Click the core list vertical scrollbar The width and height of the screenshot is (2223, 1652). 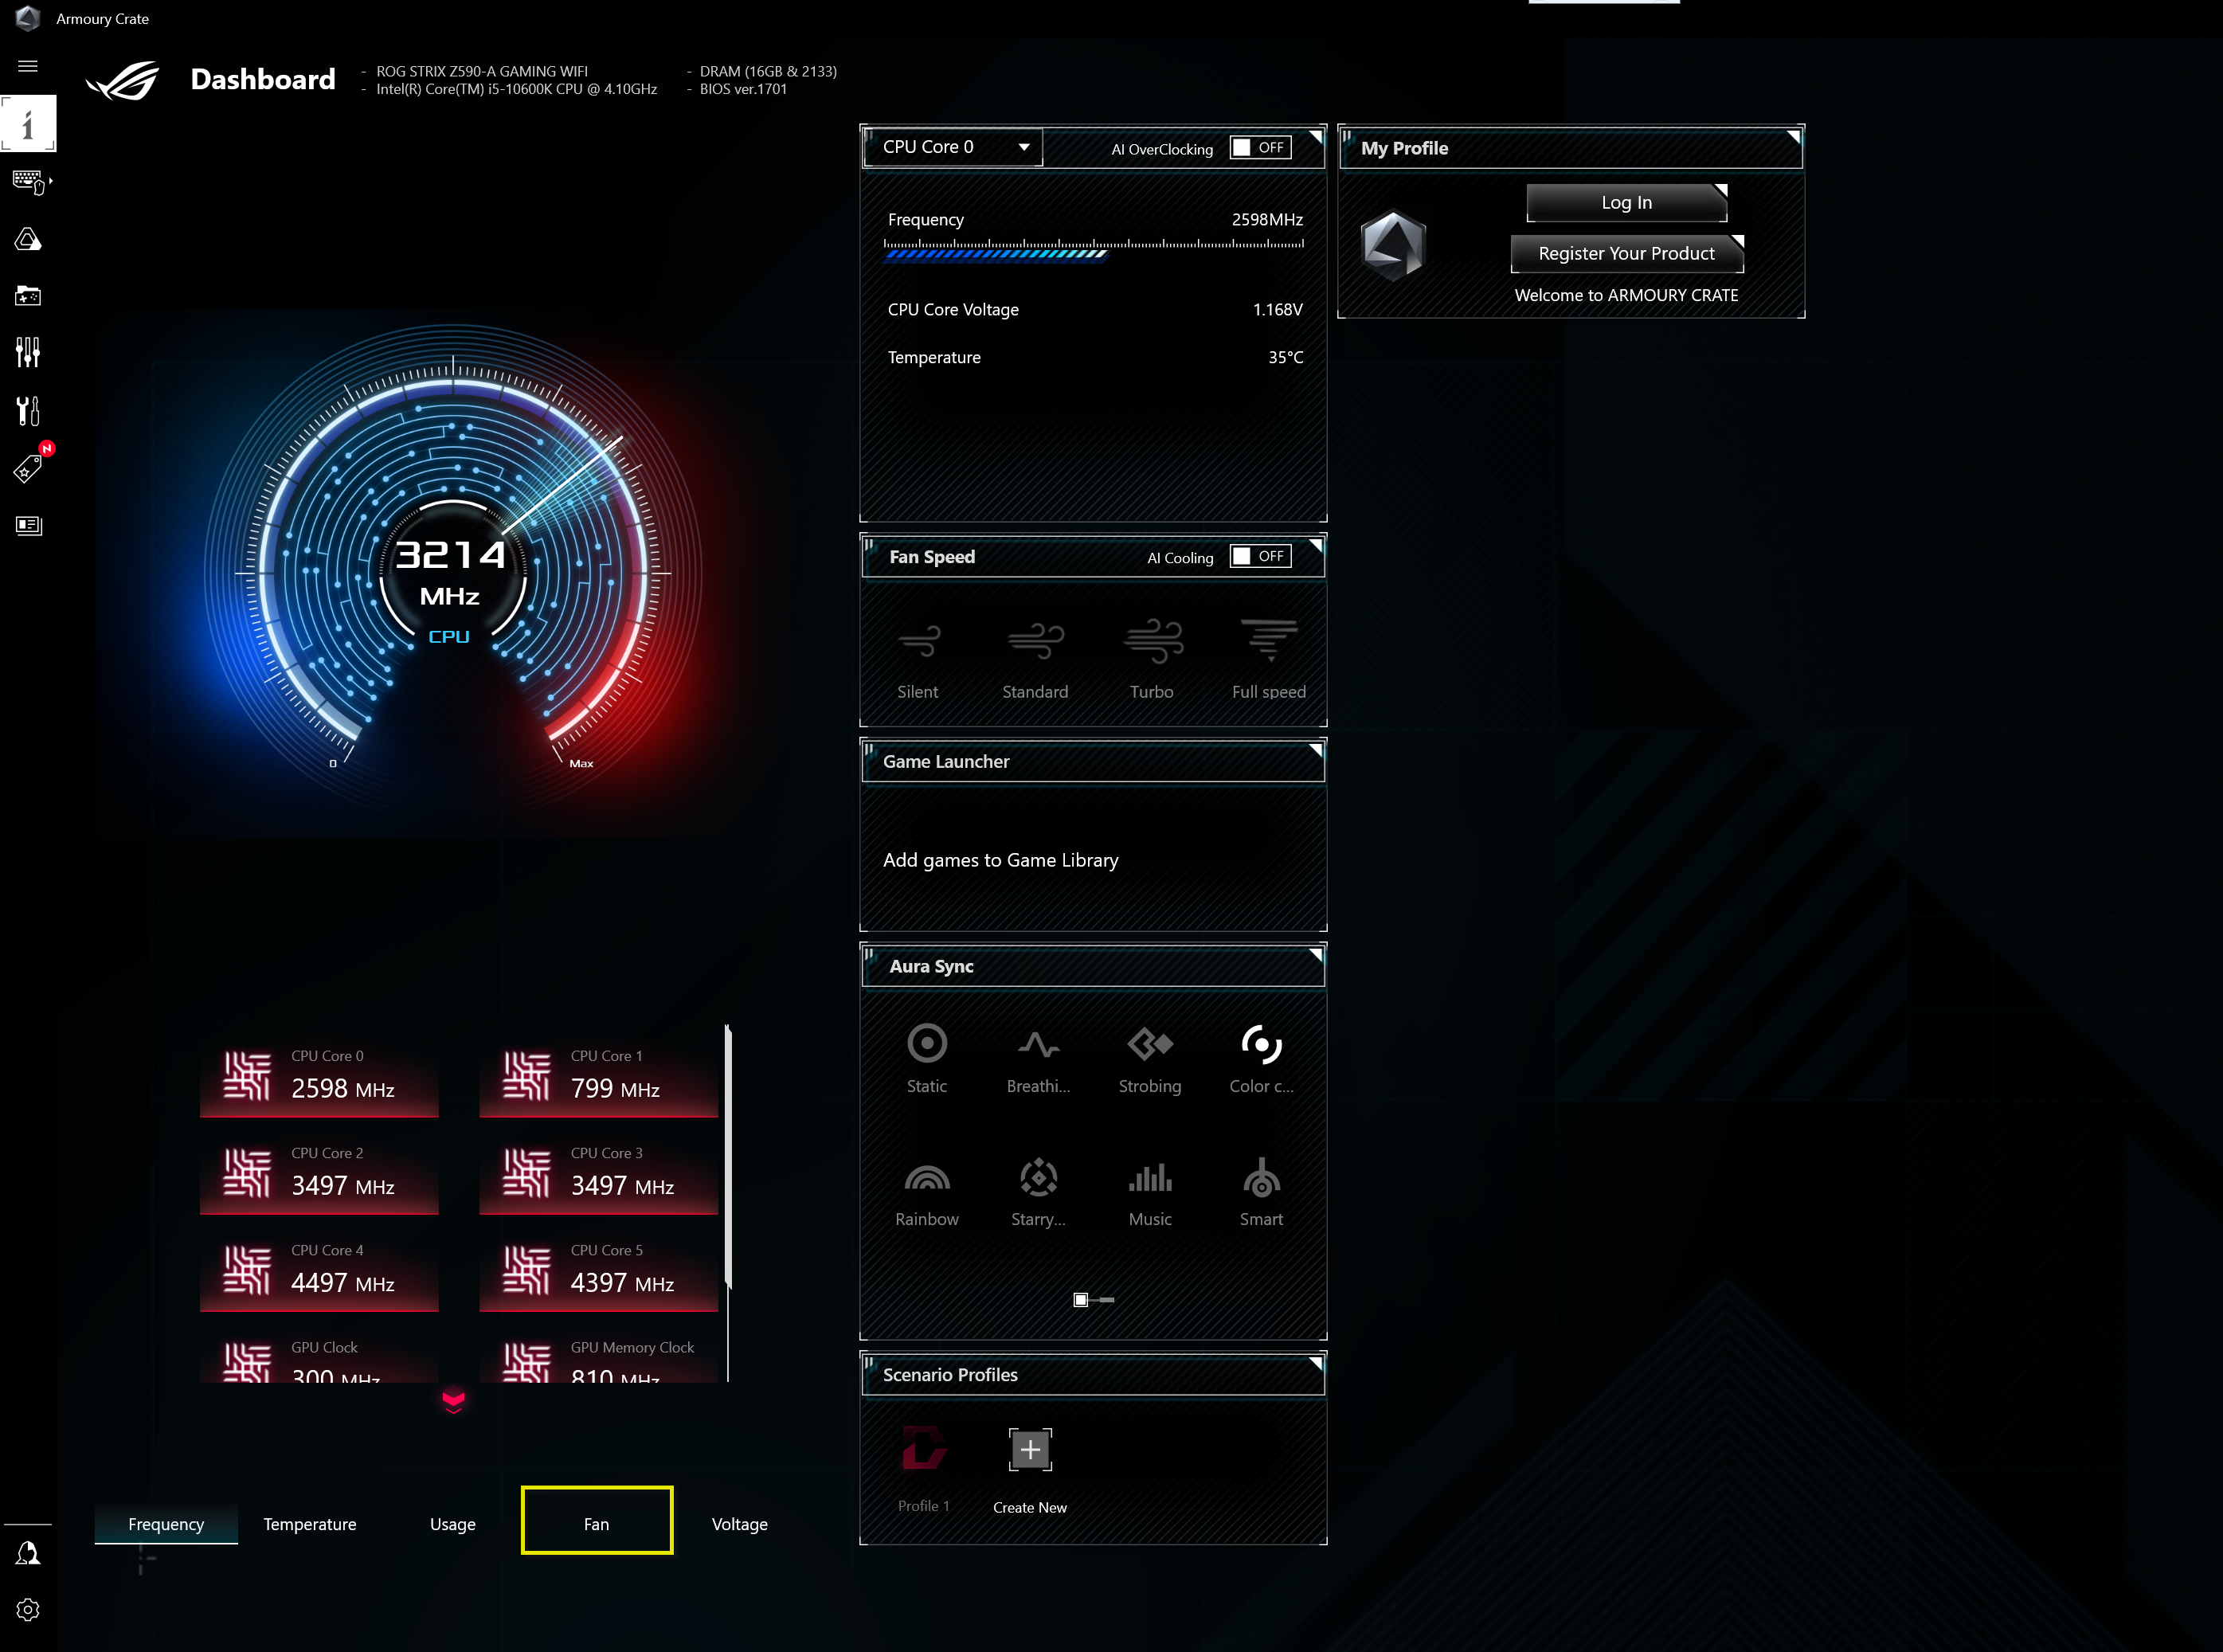click(x=728, y=1157)
